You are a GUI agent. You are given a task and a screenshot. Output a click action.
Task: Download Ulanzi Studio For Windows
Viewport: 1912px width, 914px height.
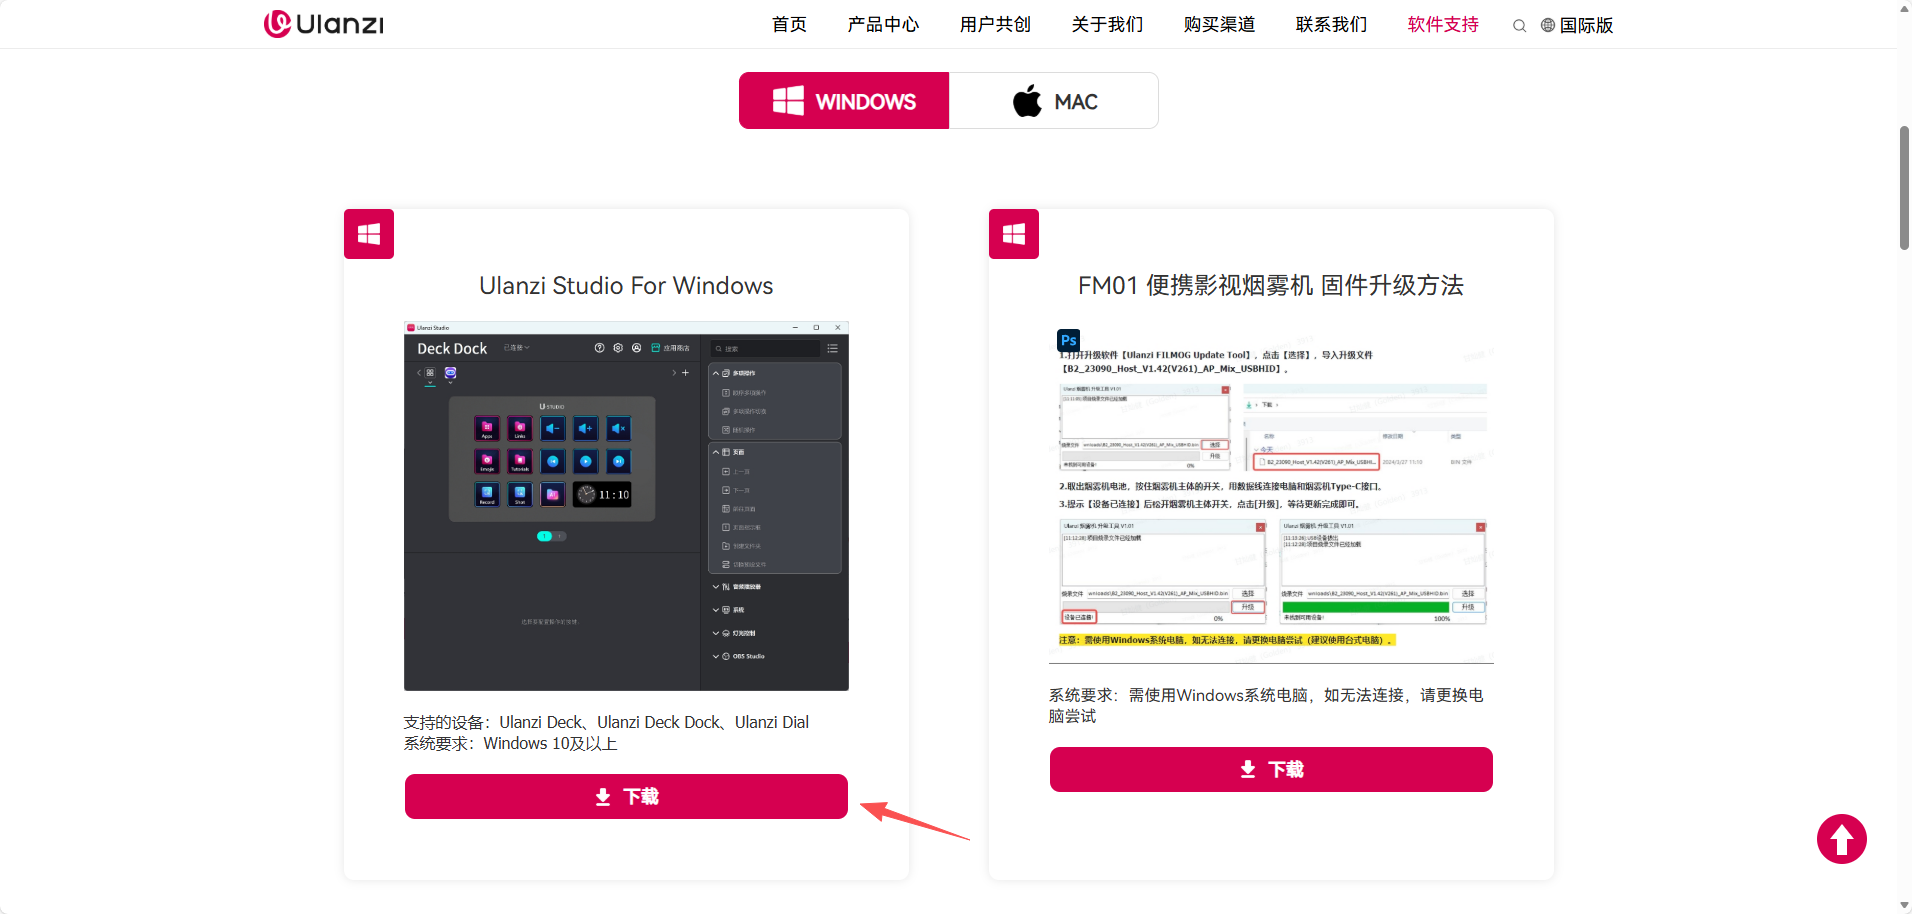coord(626,796)
